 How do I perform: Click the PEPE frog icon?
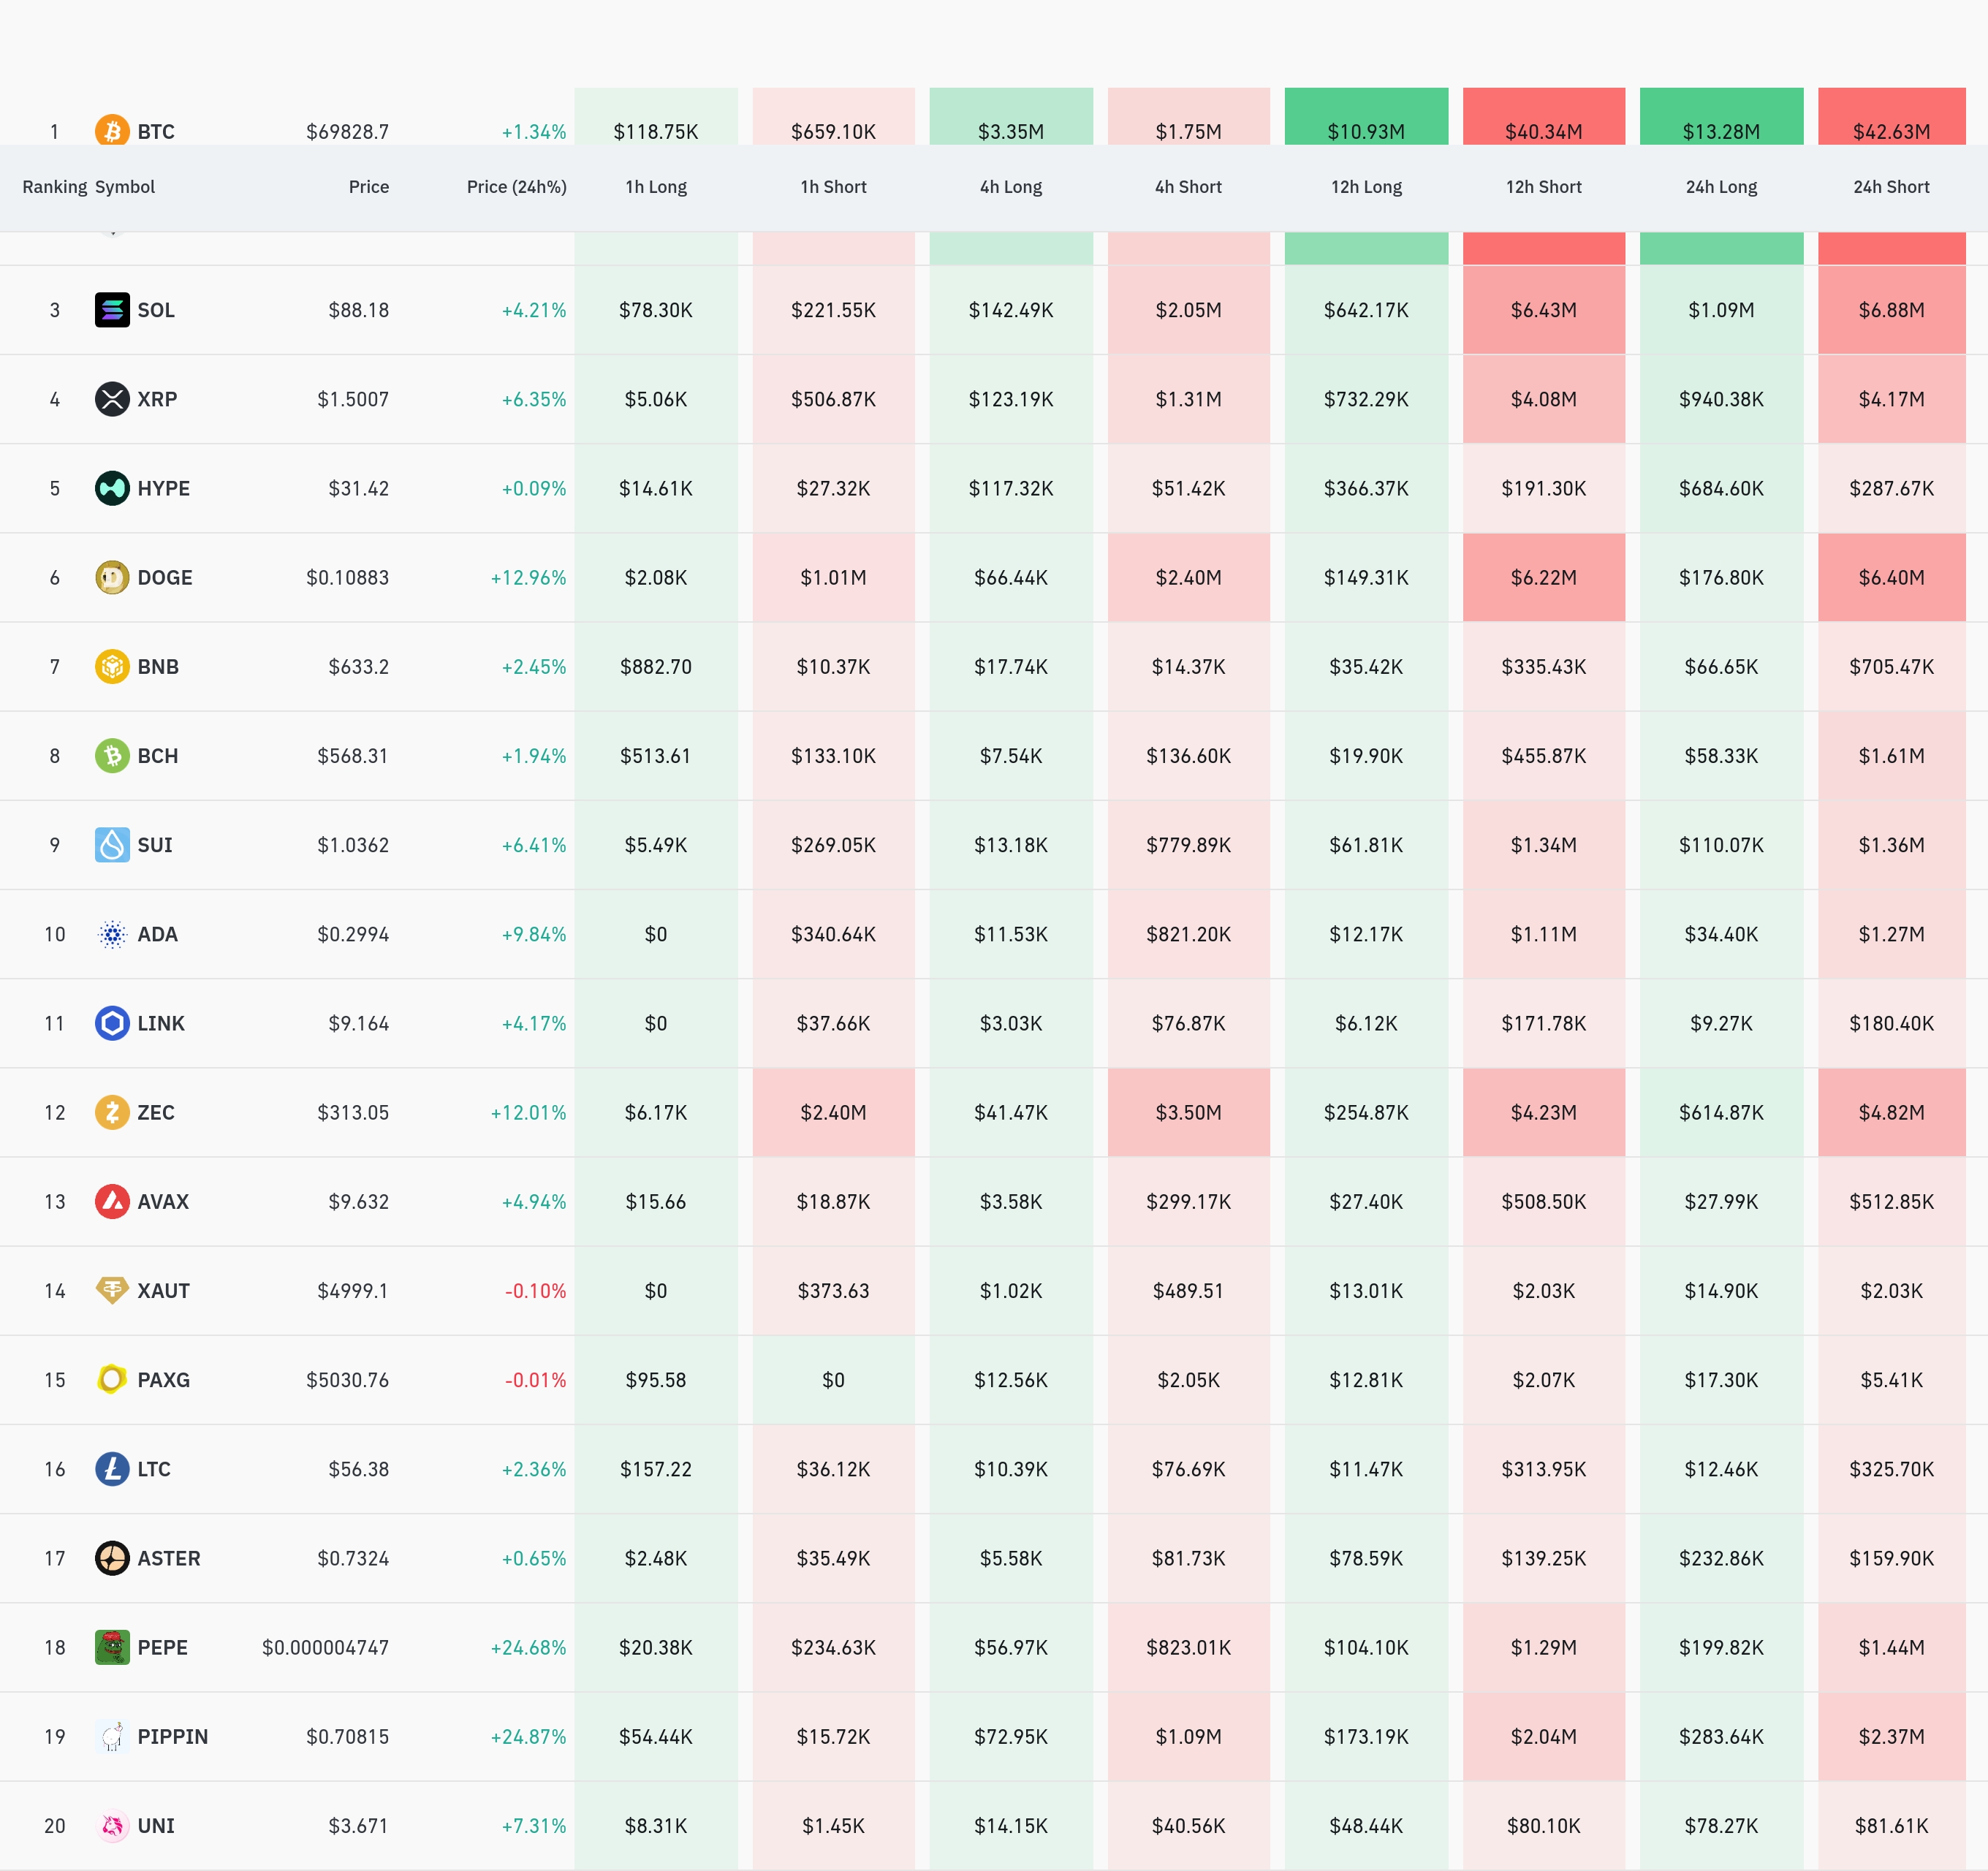coord(112,1647)
